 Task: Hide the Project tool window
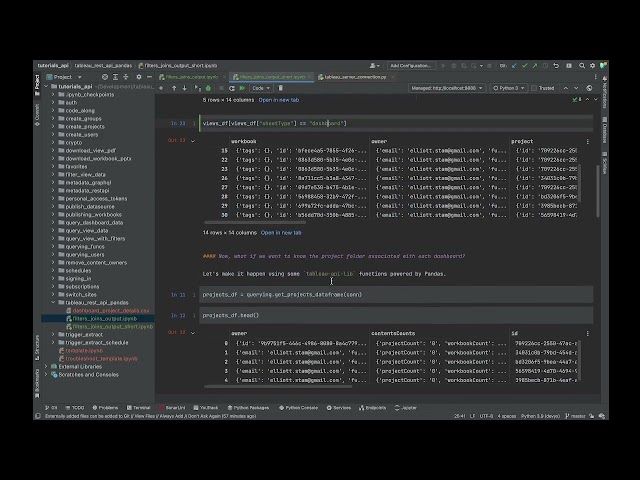point(149,77)
